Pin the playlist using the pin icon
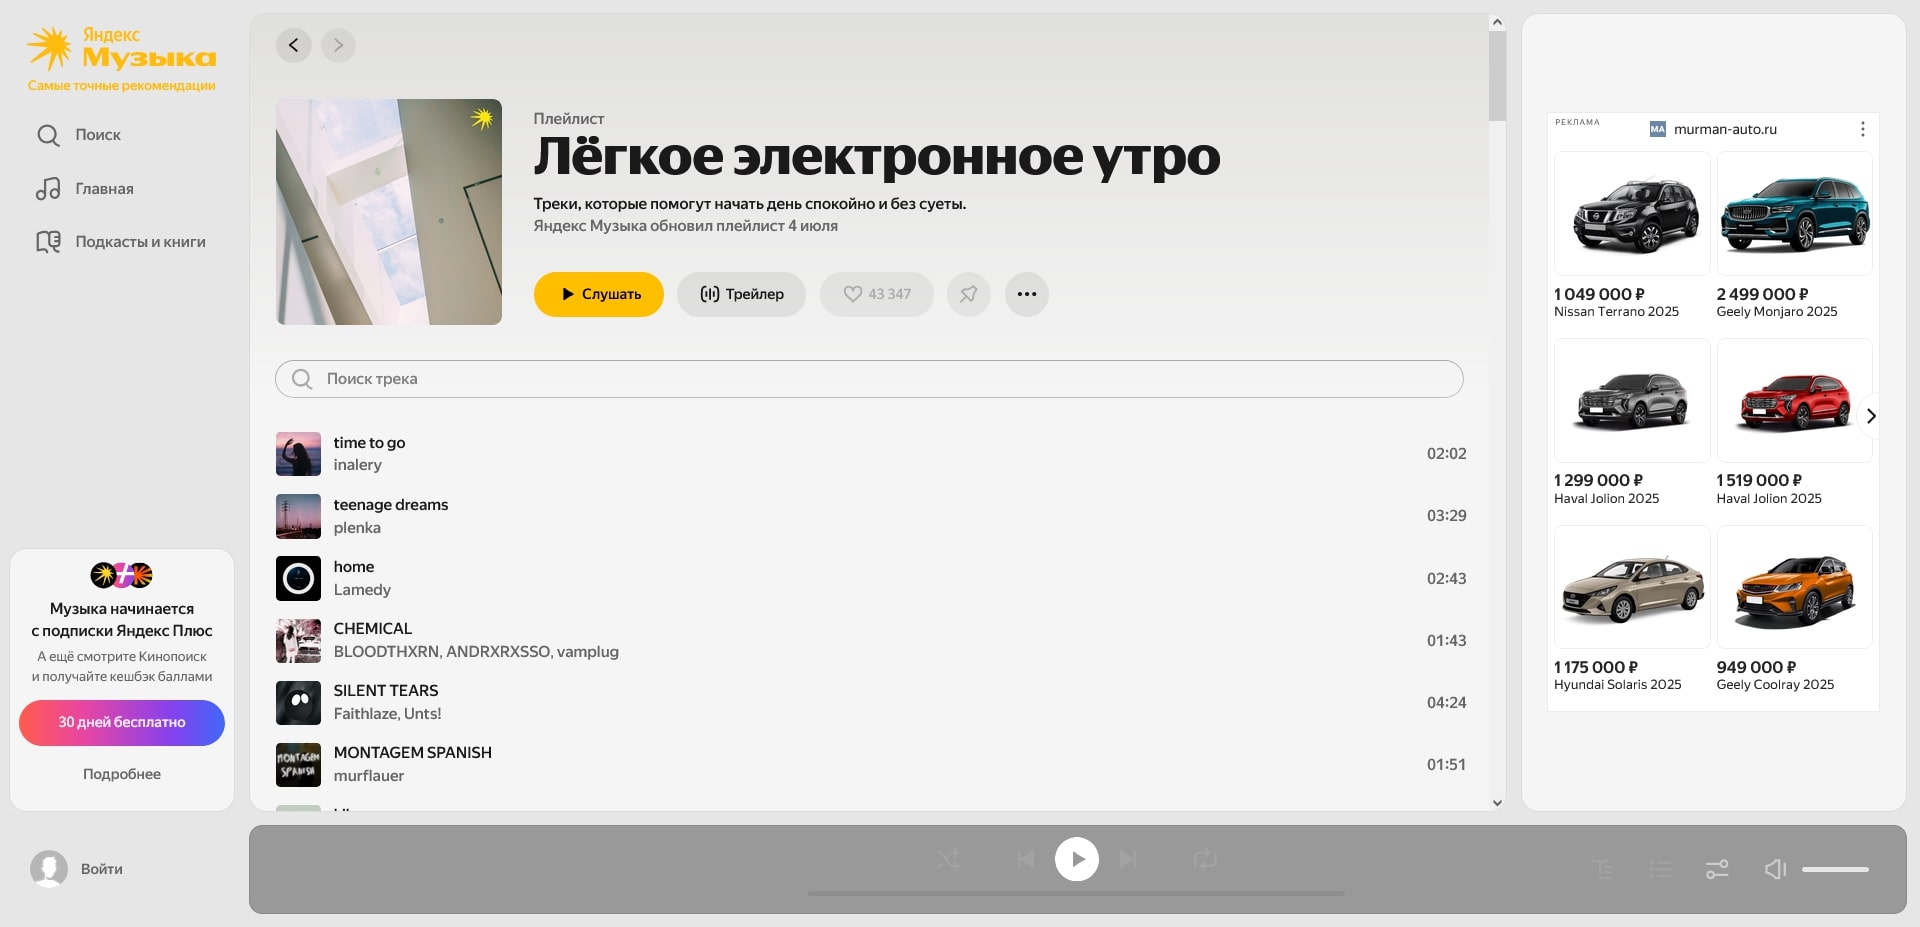 pos(968,294)
